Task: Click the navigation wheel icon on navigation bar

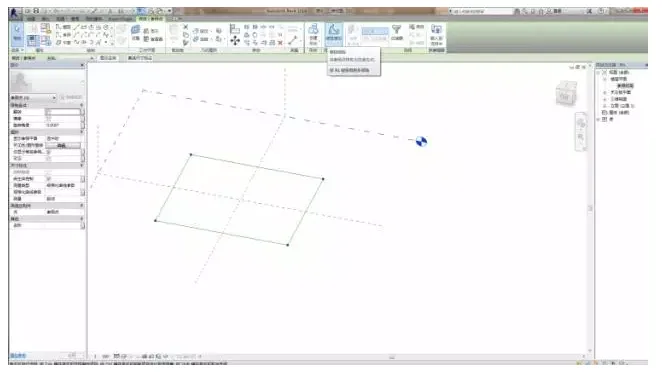Action: [581, 123]
